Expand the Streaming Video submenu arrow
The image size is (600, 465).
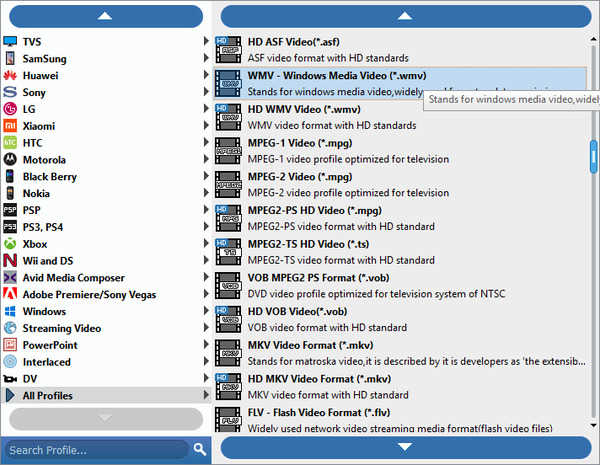coord(206,328)
